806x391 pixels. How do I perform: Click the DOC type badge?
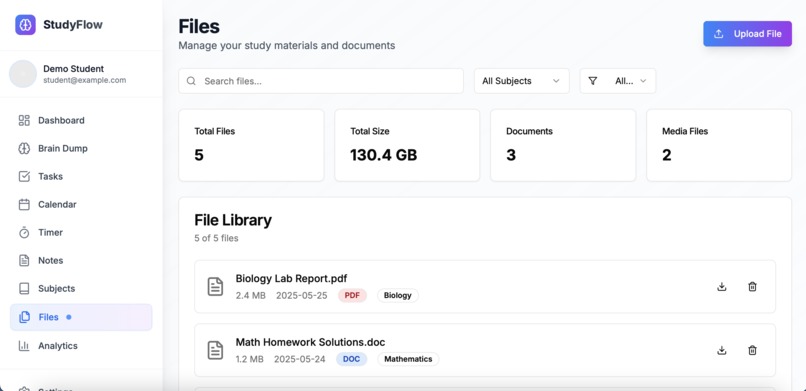(x=352, y=359)
